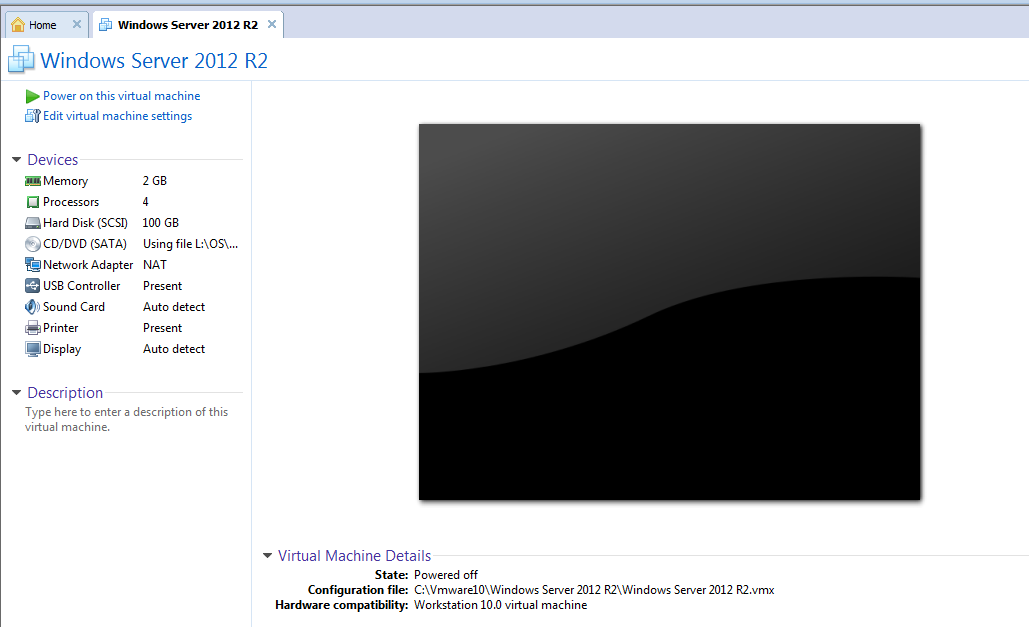1029x627 pixels.
Task: Click the black VM screen preview
Action: click(x=669, y=312)
